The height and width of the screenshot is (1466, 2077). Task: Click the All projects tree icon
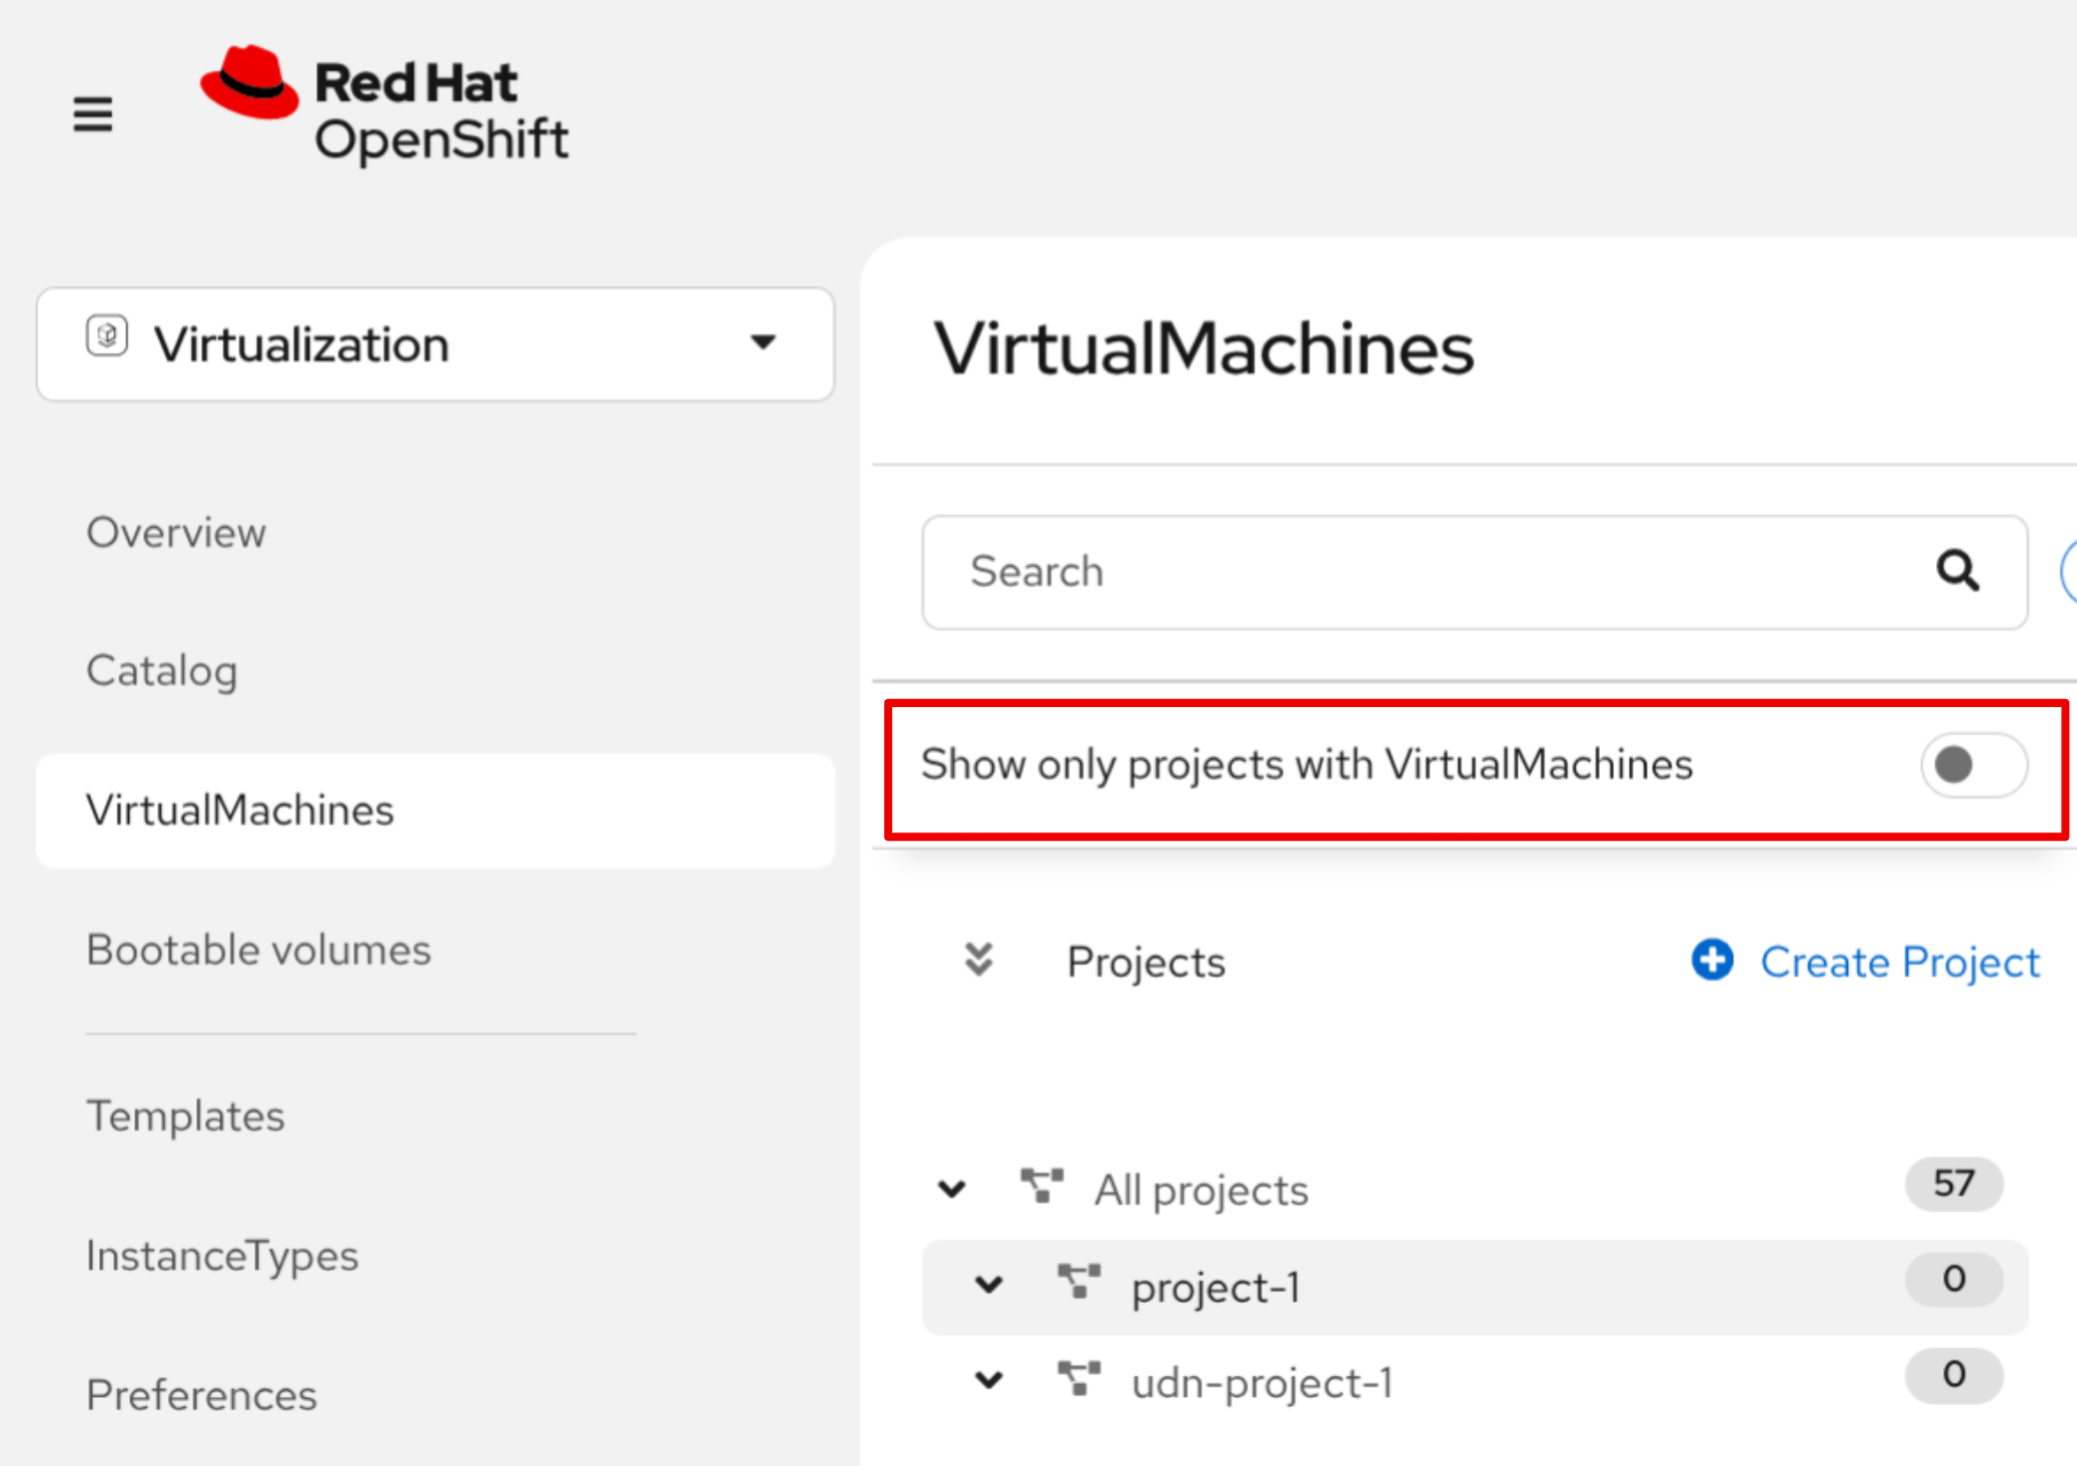click(1041, 1187)
